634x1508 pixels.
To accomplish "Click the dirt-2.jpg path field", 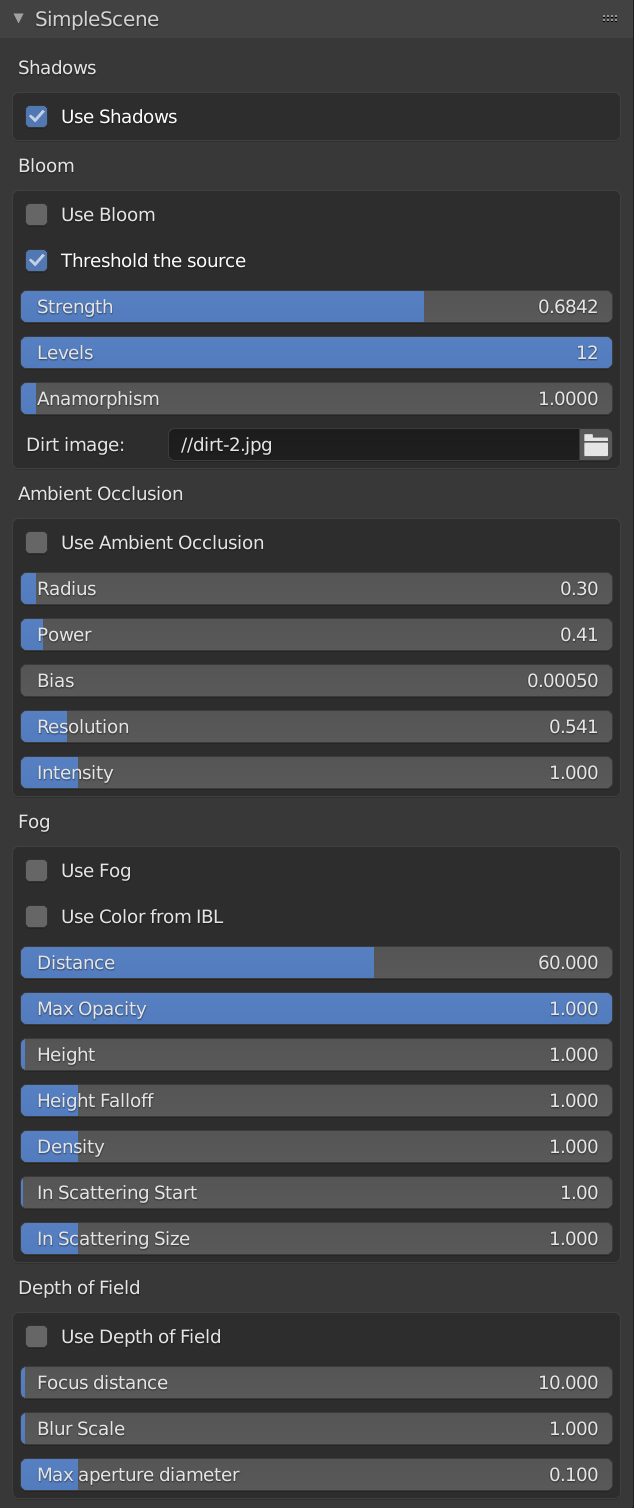I will tap(375, 444).
